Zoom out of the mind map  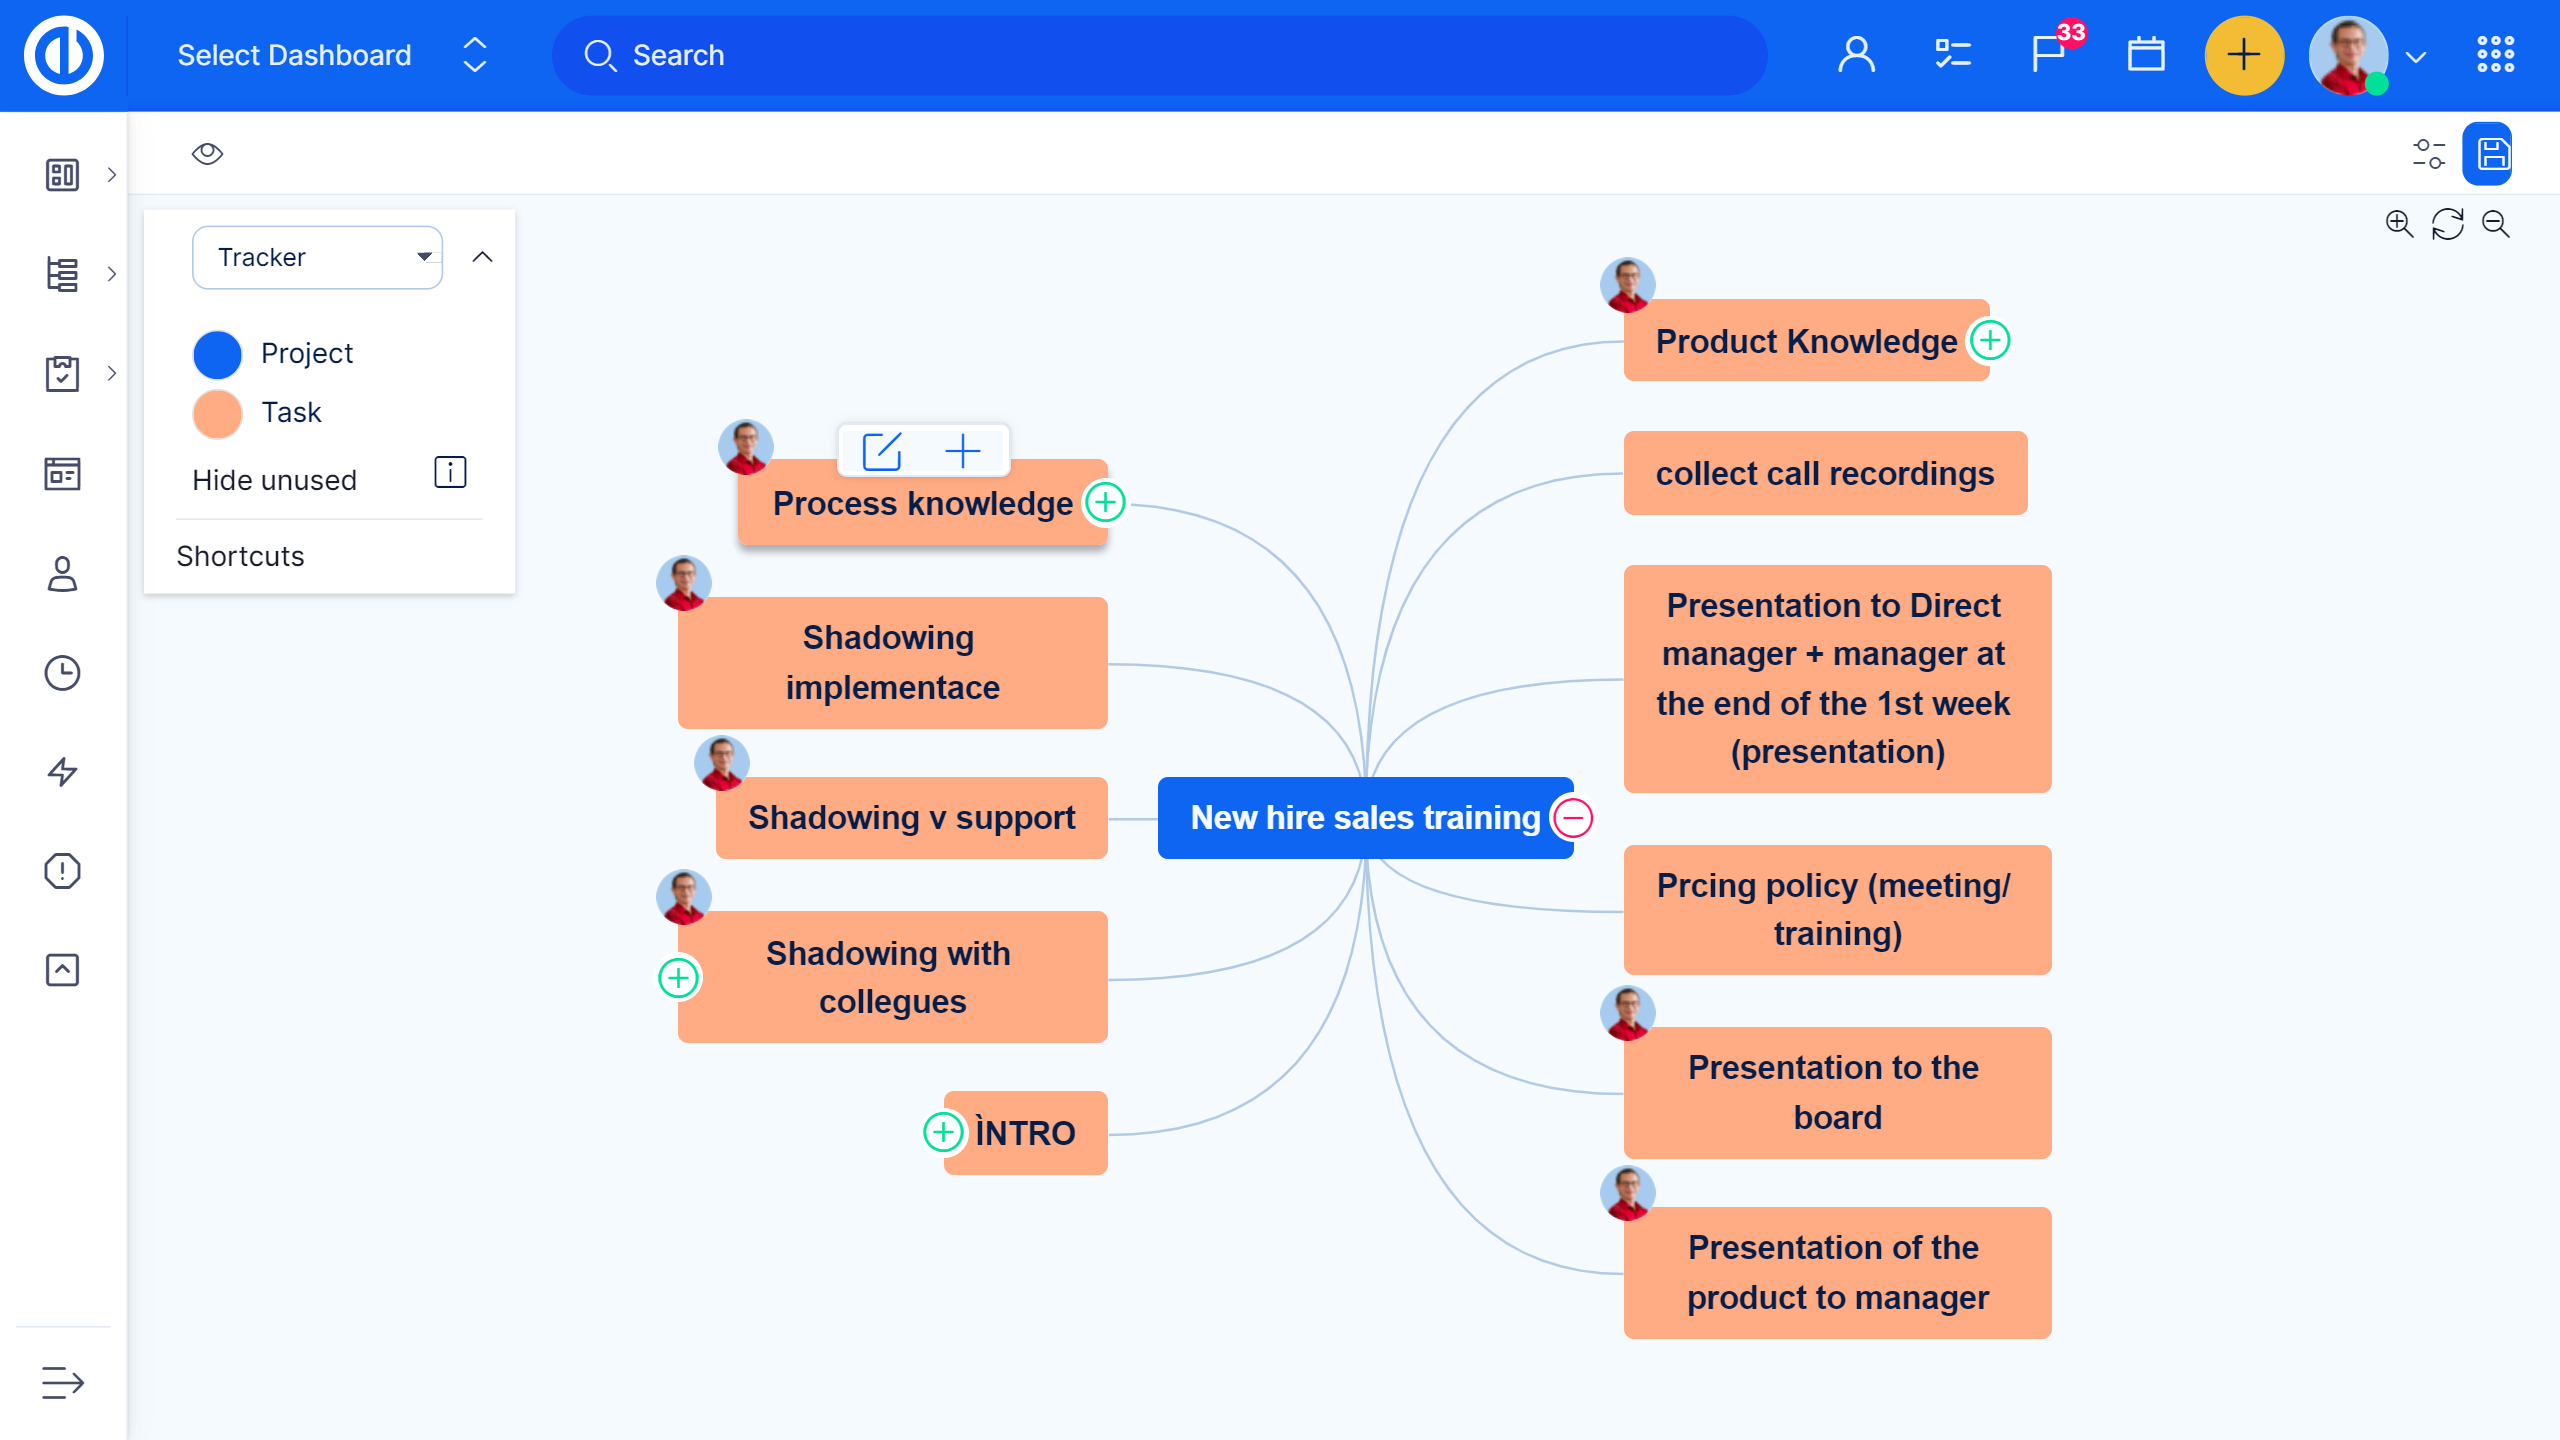(x=2496, y=224)
